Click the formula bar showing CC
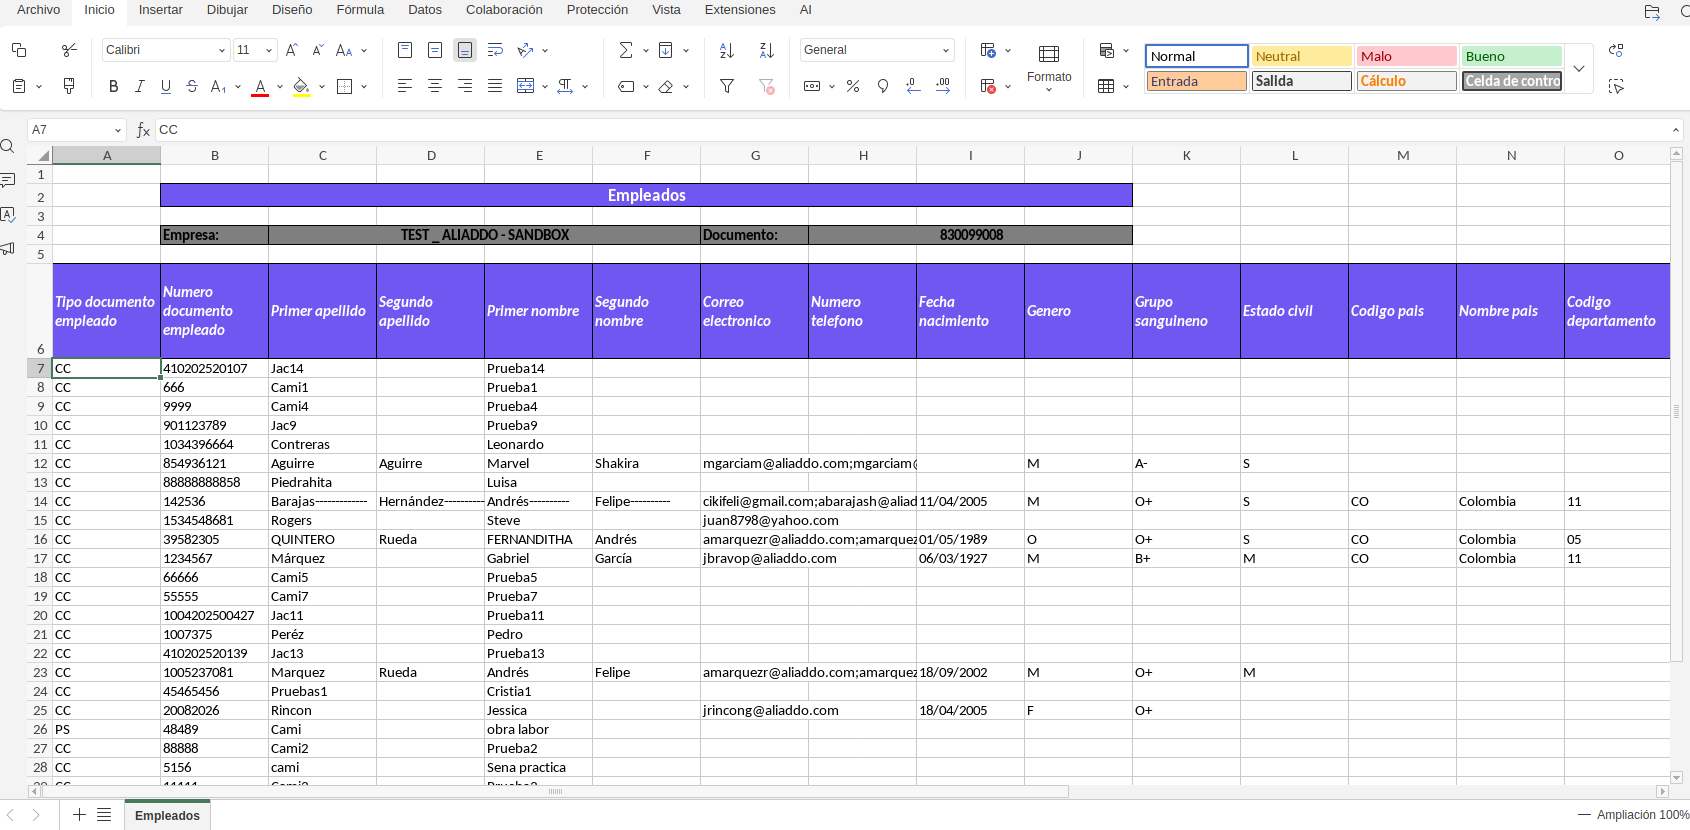Viewport: 1690px width, 830px height. click(x=912, y=130)
